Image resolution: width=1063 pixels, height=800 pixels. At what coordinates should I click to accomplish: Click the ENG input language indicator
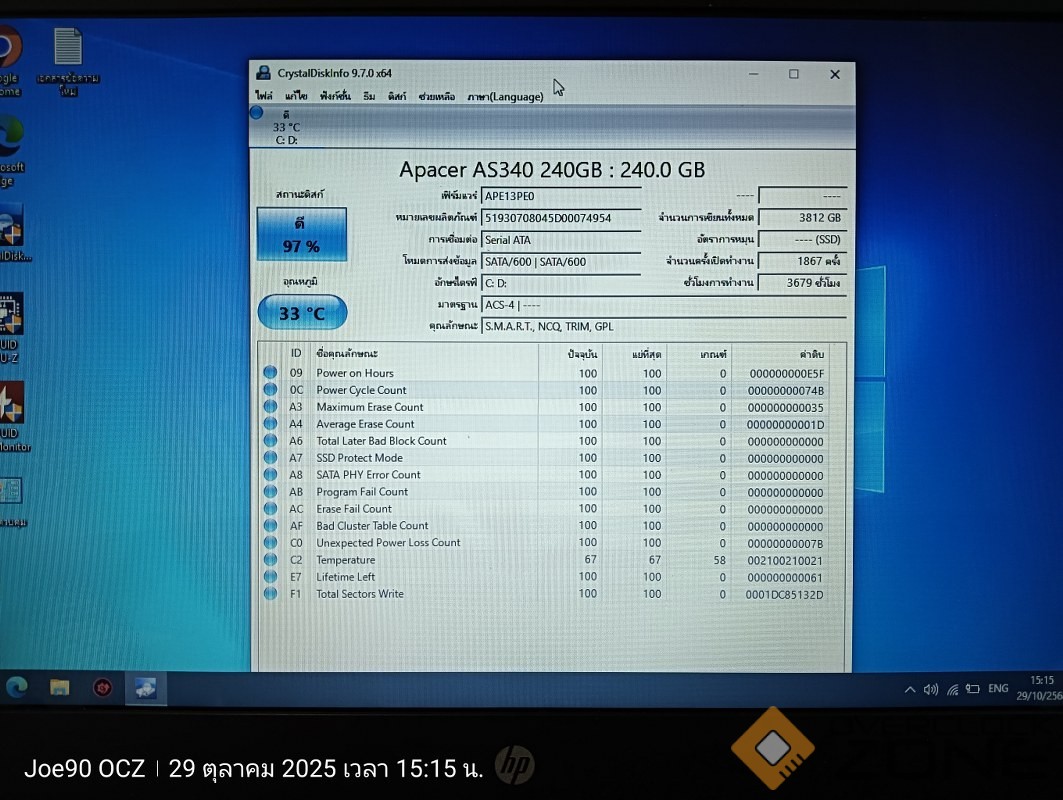coord(998,688)
